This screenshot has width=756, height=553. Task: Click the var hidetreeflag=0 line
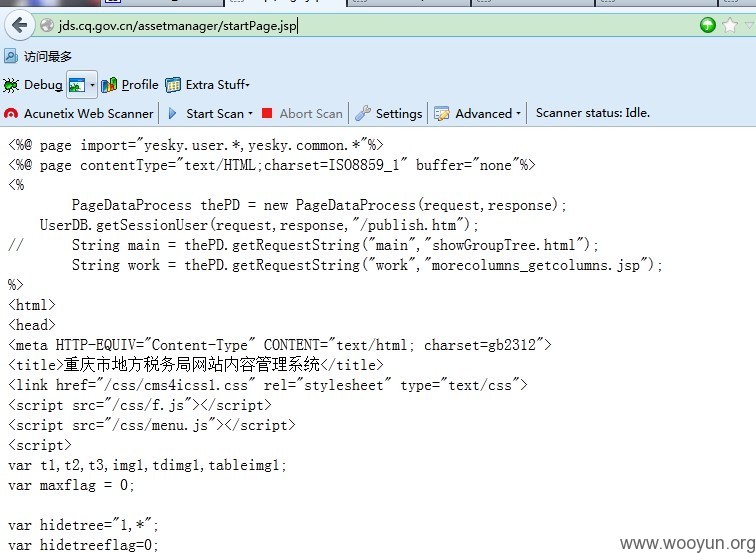point(83,545)
